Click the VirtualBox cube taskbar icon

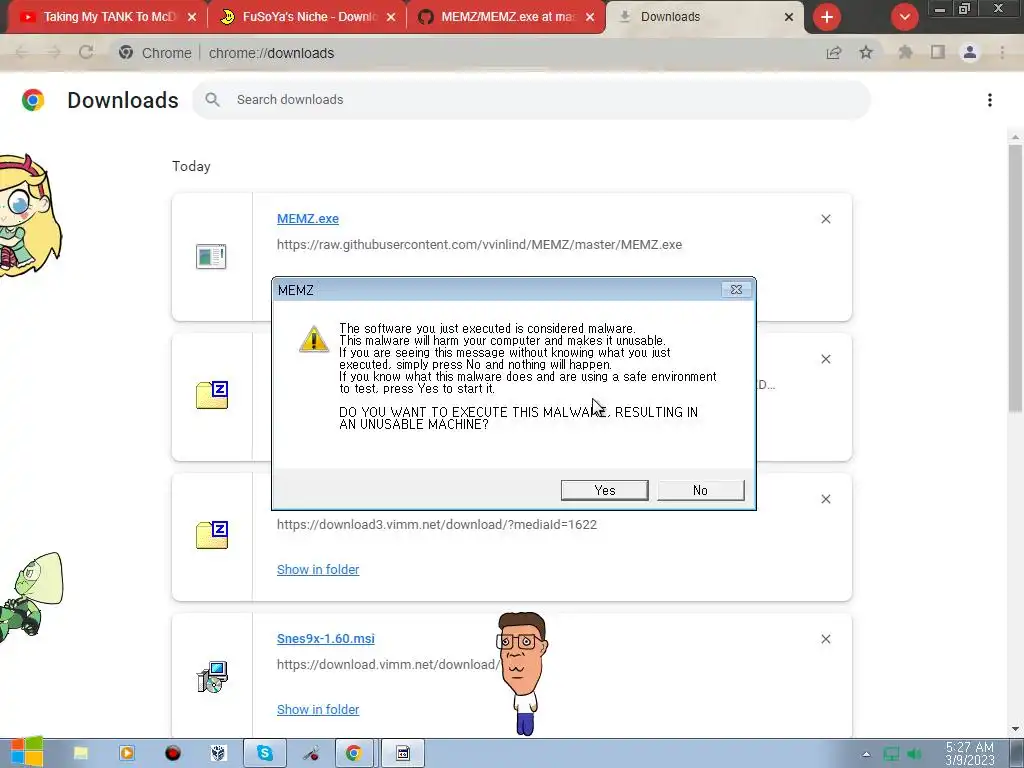218,753
